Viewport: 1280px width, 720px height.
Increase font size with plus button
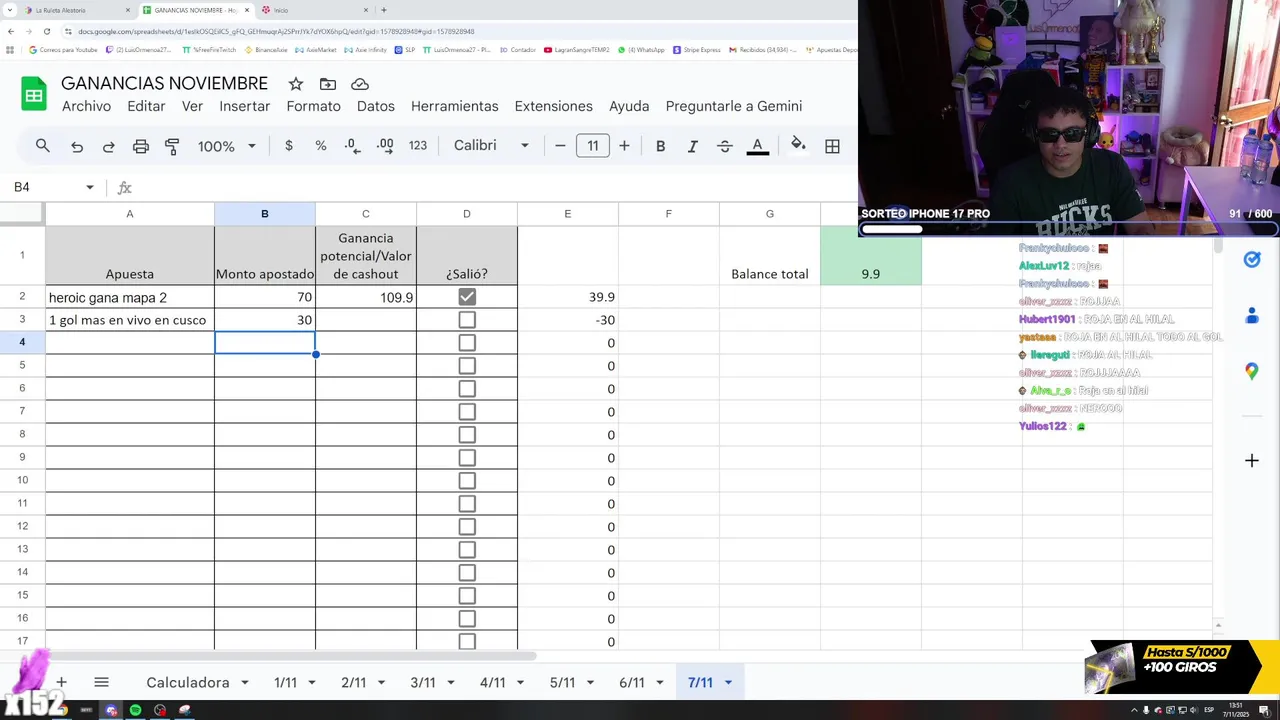point(624,146)
